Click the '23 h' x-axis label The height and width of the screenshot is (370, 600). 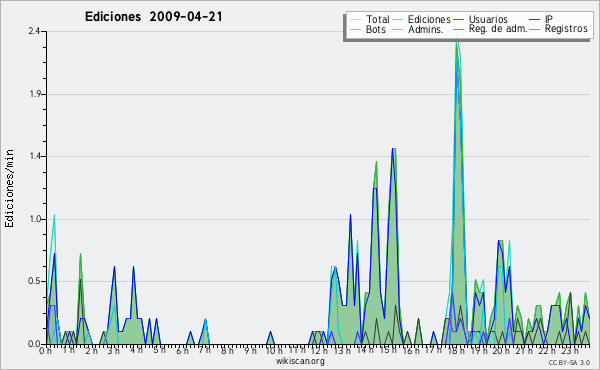[569, 351]
